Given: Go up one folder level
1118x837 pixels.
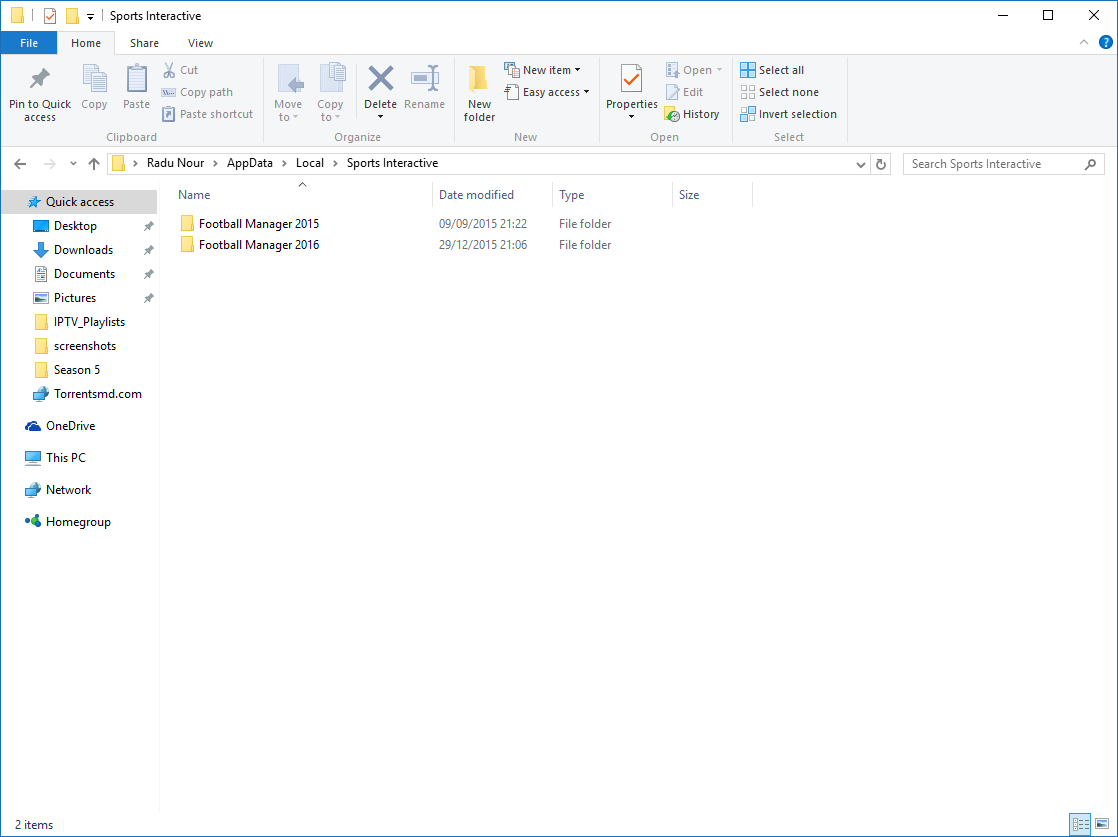Looking at the screenshot, I should tap(93, 164).
